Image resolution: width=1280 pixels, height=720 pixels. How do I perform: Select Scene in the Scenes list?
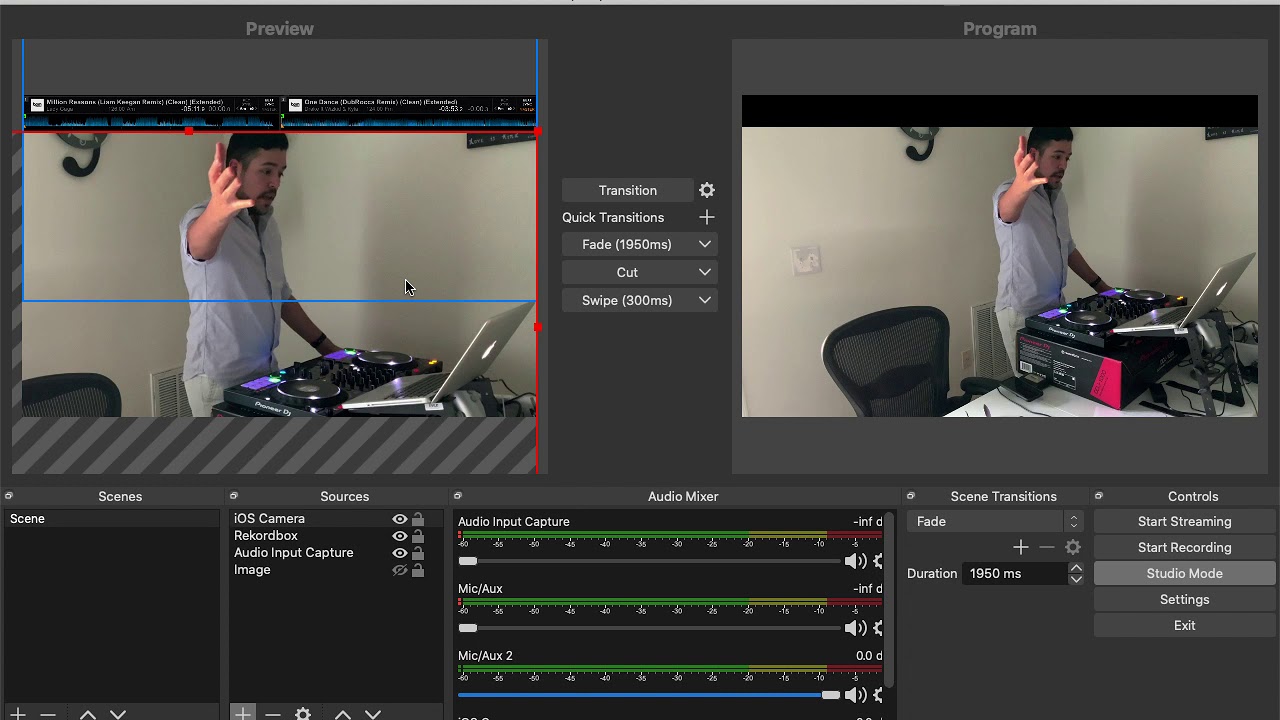(x=111, y=519)
